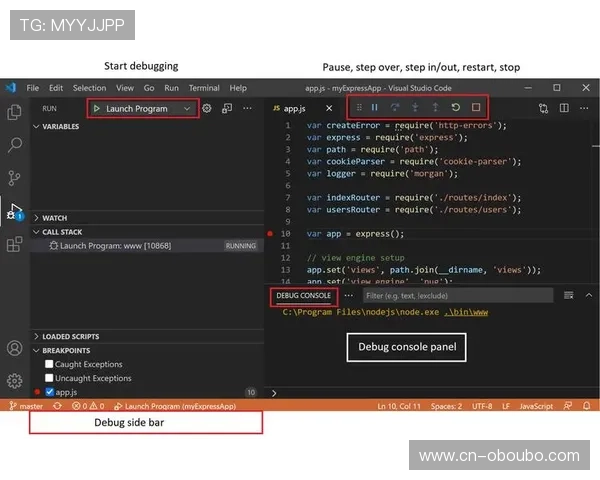Enable Uncaught Exceptions breakpoint
The image size is (600, 480).
(x=49, y=378)
